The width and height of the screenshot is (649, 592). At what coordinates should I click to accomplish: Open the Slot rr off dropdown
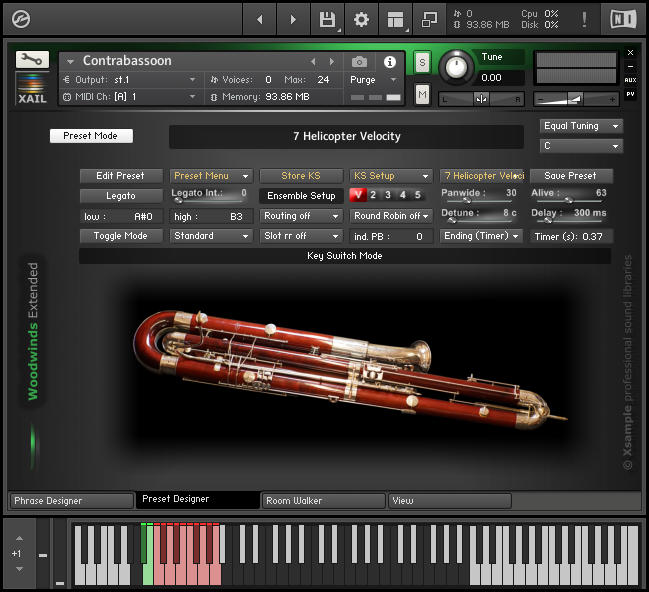click(301, 236)
